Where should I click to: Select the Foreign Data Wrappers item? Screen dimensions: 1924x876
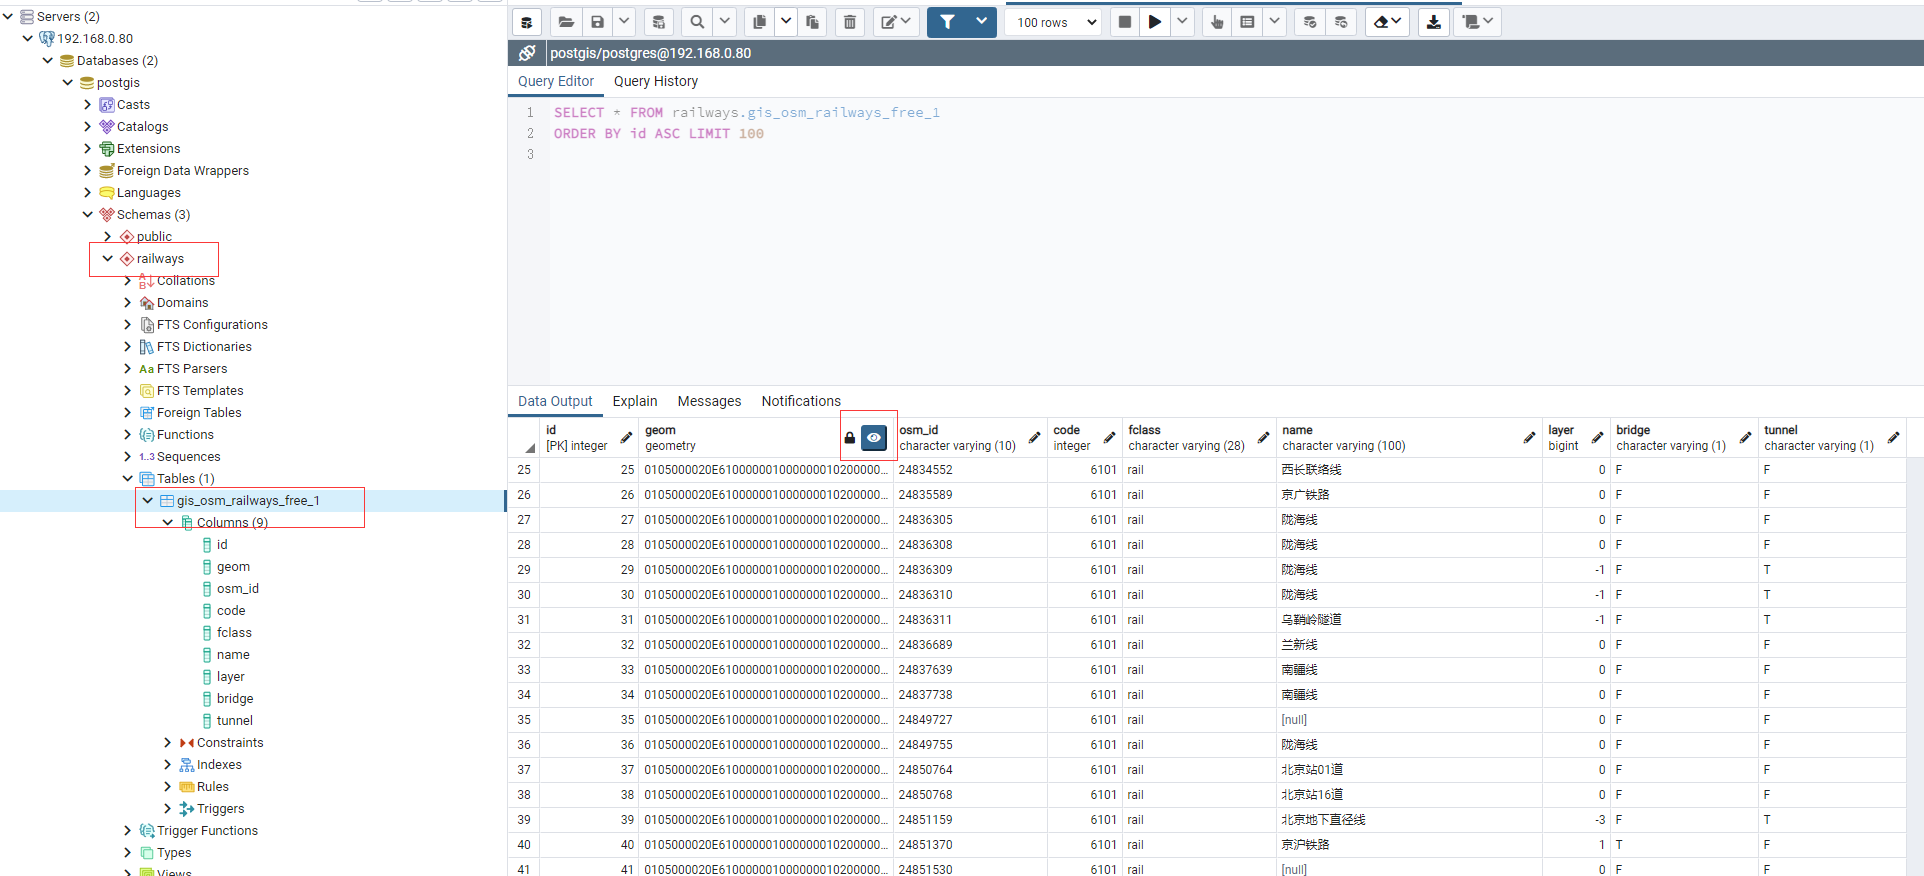pyautogui.click(x=183, y=170)
